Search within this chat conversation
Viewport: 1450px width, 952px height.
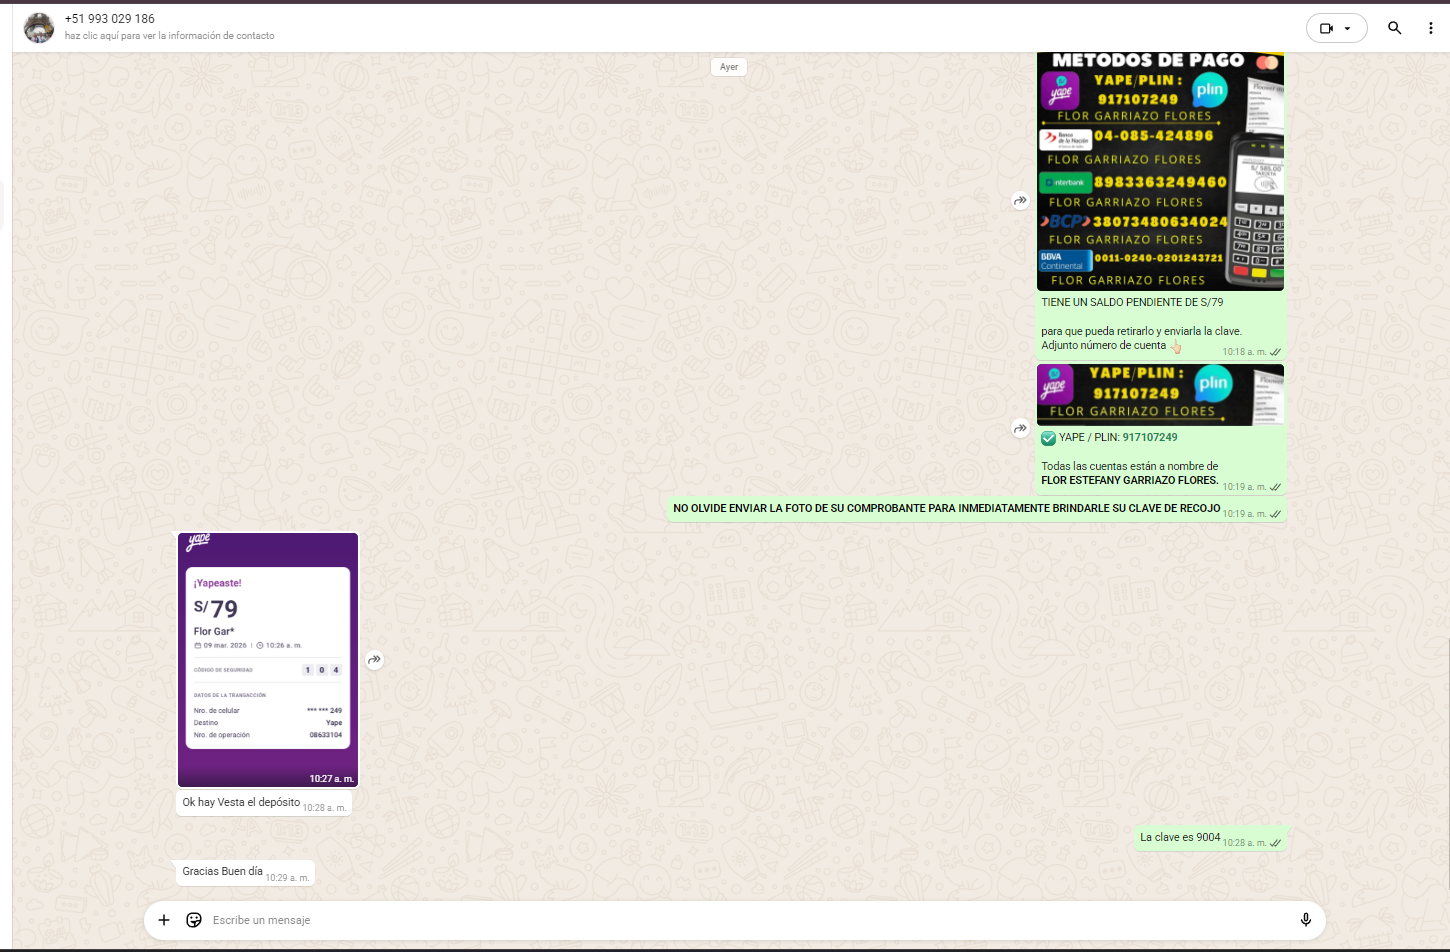(x=1394, y=28)
